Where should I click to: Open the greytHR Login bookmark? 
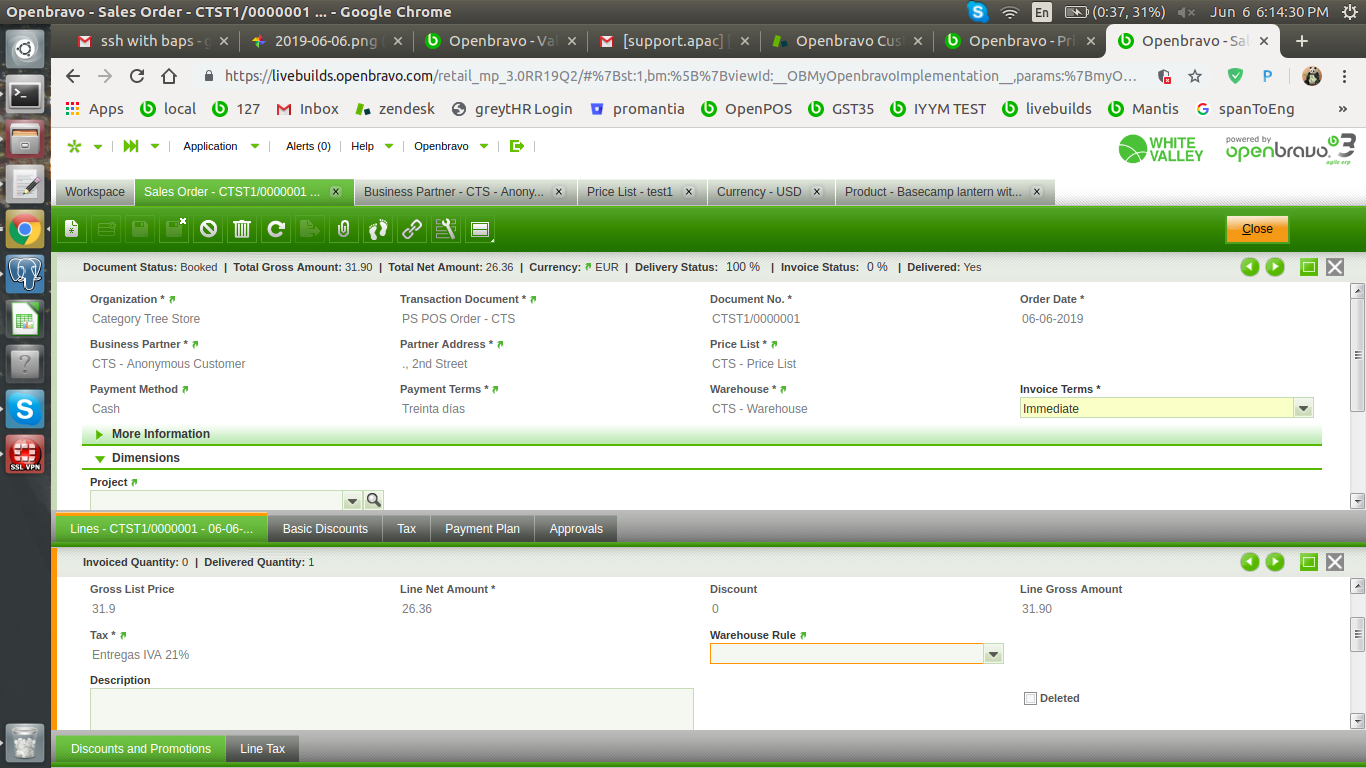[x=512, y=109]
